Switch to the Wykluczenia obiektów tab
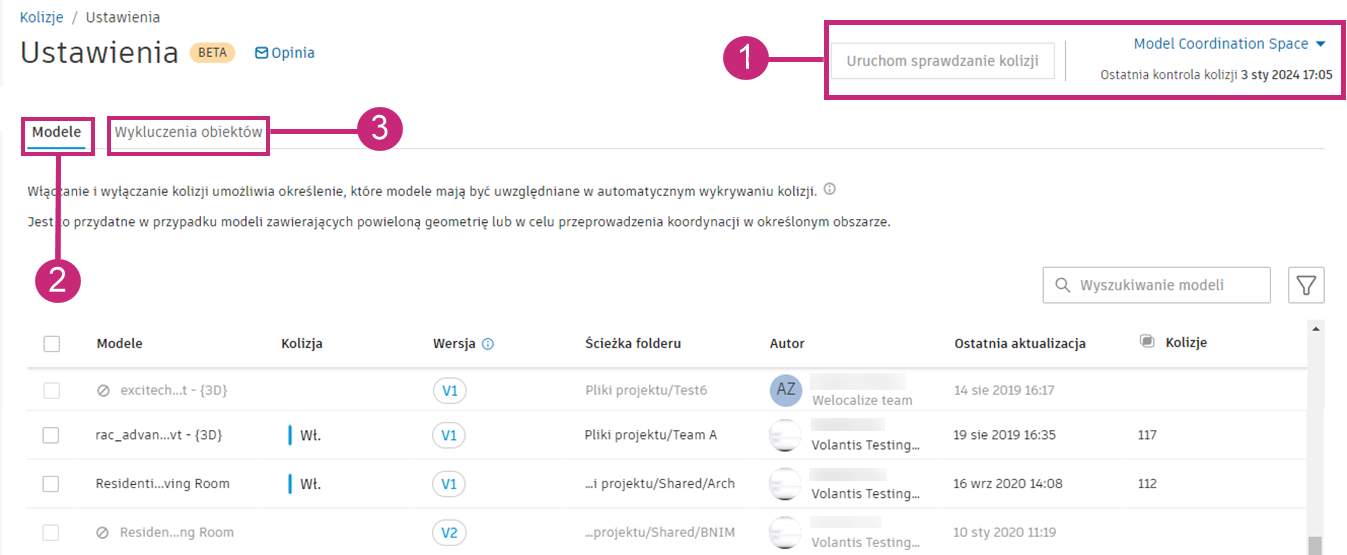The width and height of the screenshot is (1347, 555). tap(189, 132)
